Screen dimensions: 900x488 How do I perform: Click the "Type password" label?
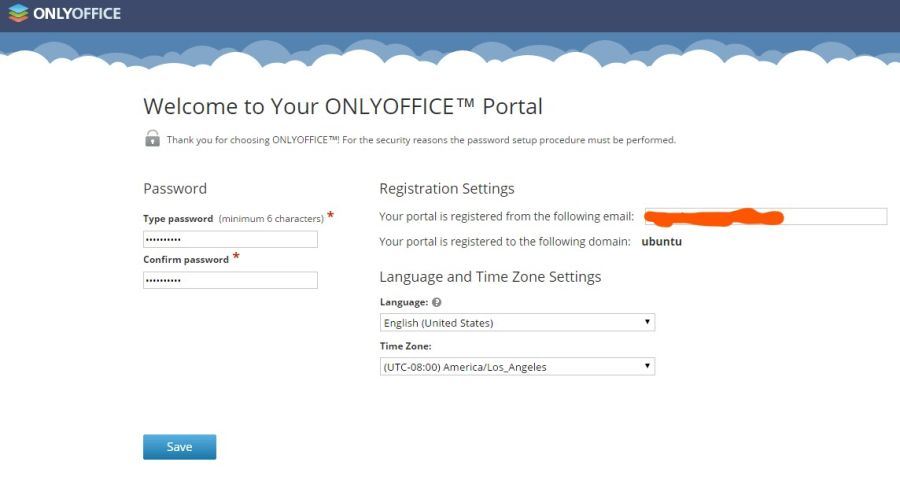coord(178,219)
